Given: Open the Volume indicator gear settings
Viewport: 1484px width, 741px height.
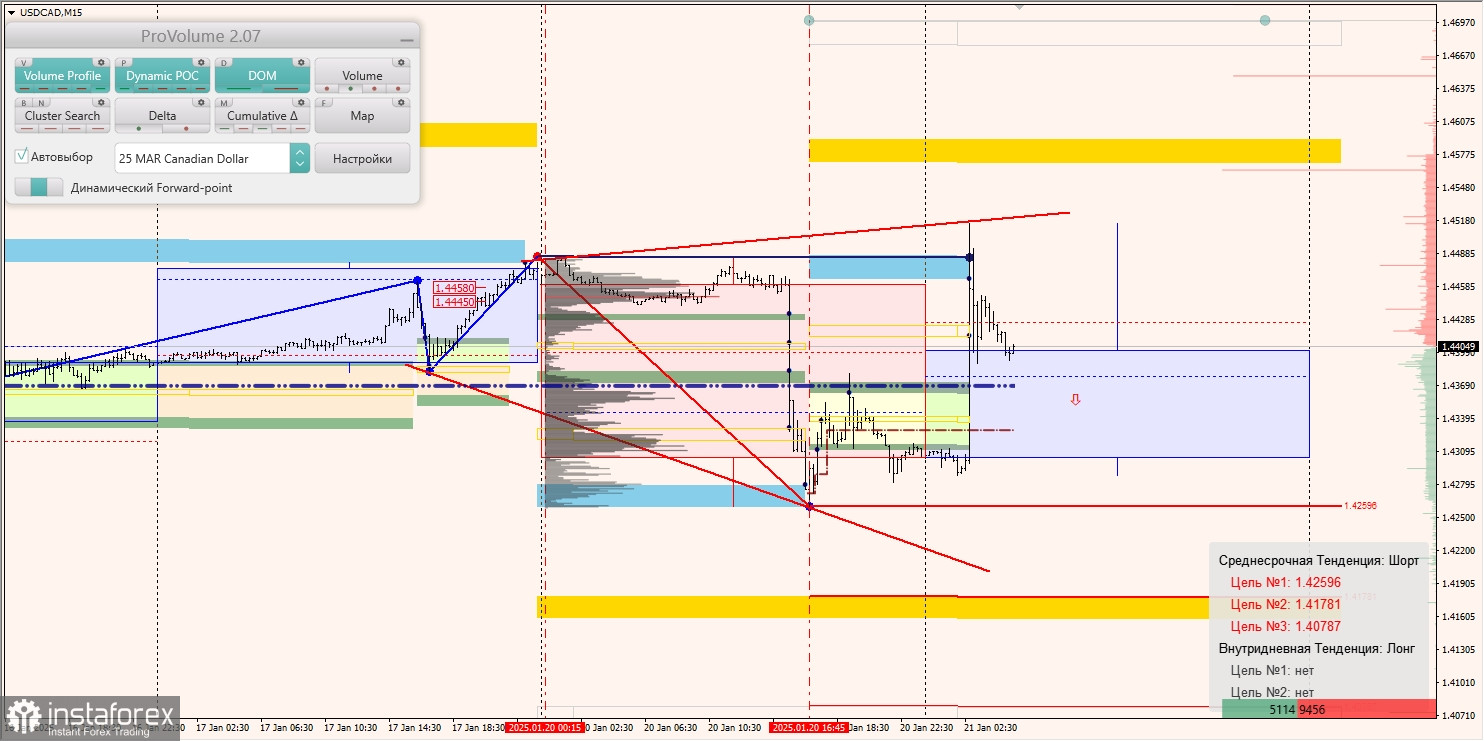Looking at the screenshot, I should click(x=401, y=62).
